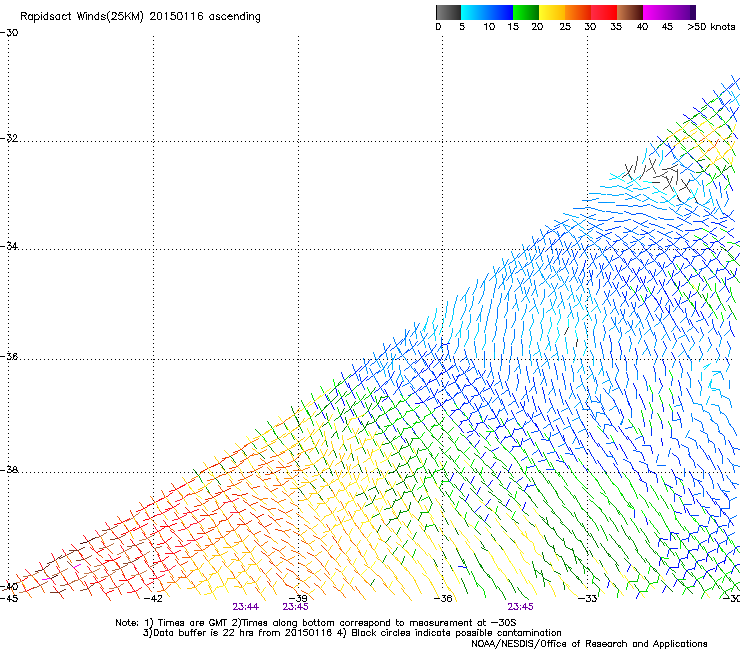Click the '10' legend scale label
Viewport: 740px width, 650px height.
tap(489, 27)
